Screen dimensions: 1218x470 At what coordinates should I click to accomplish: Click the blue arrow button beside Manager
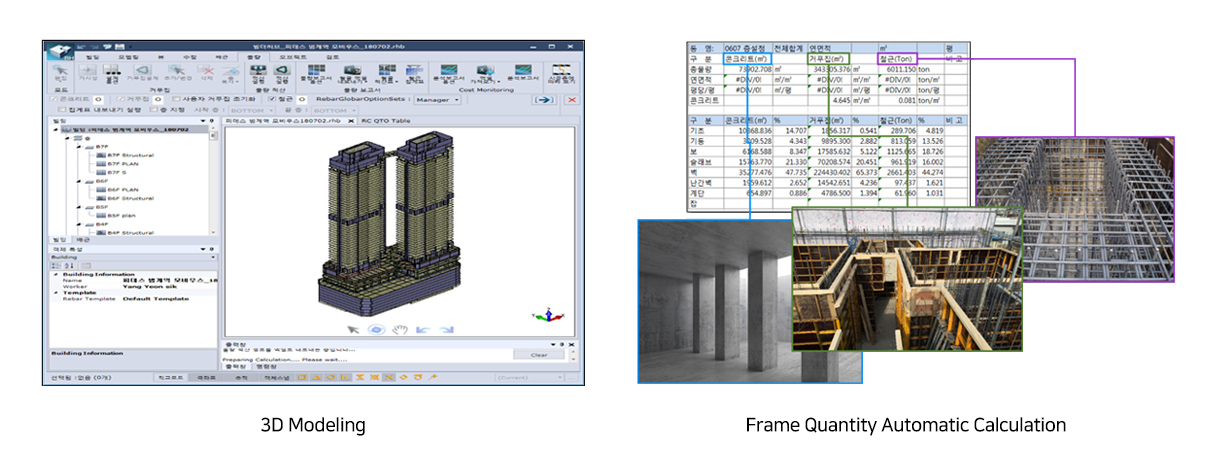tap(544, 100)
